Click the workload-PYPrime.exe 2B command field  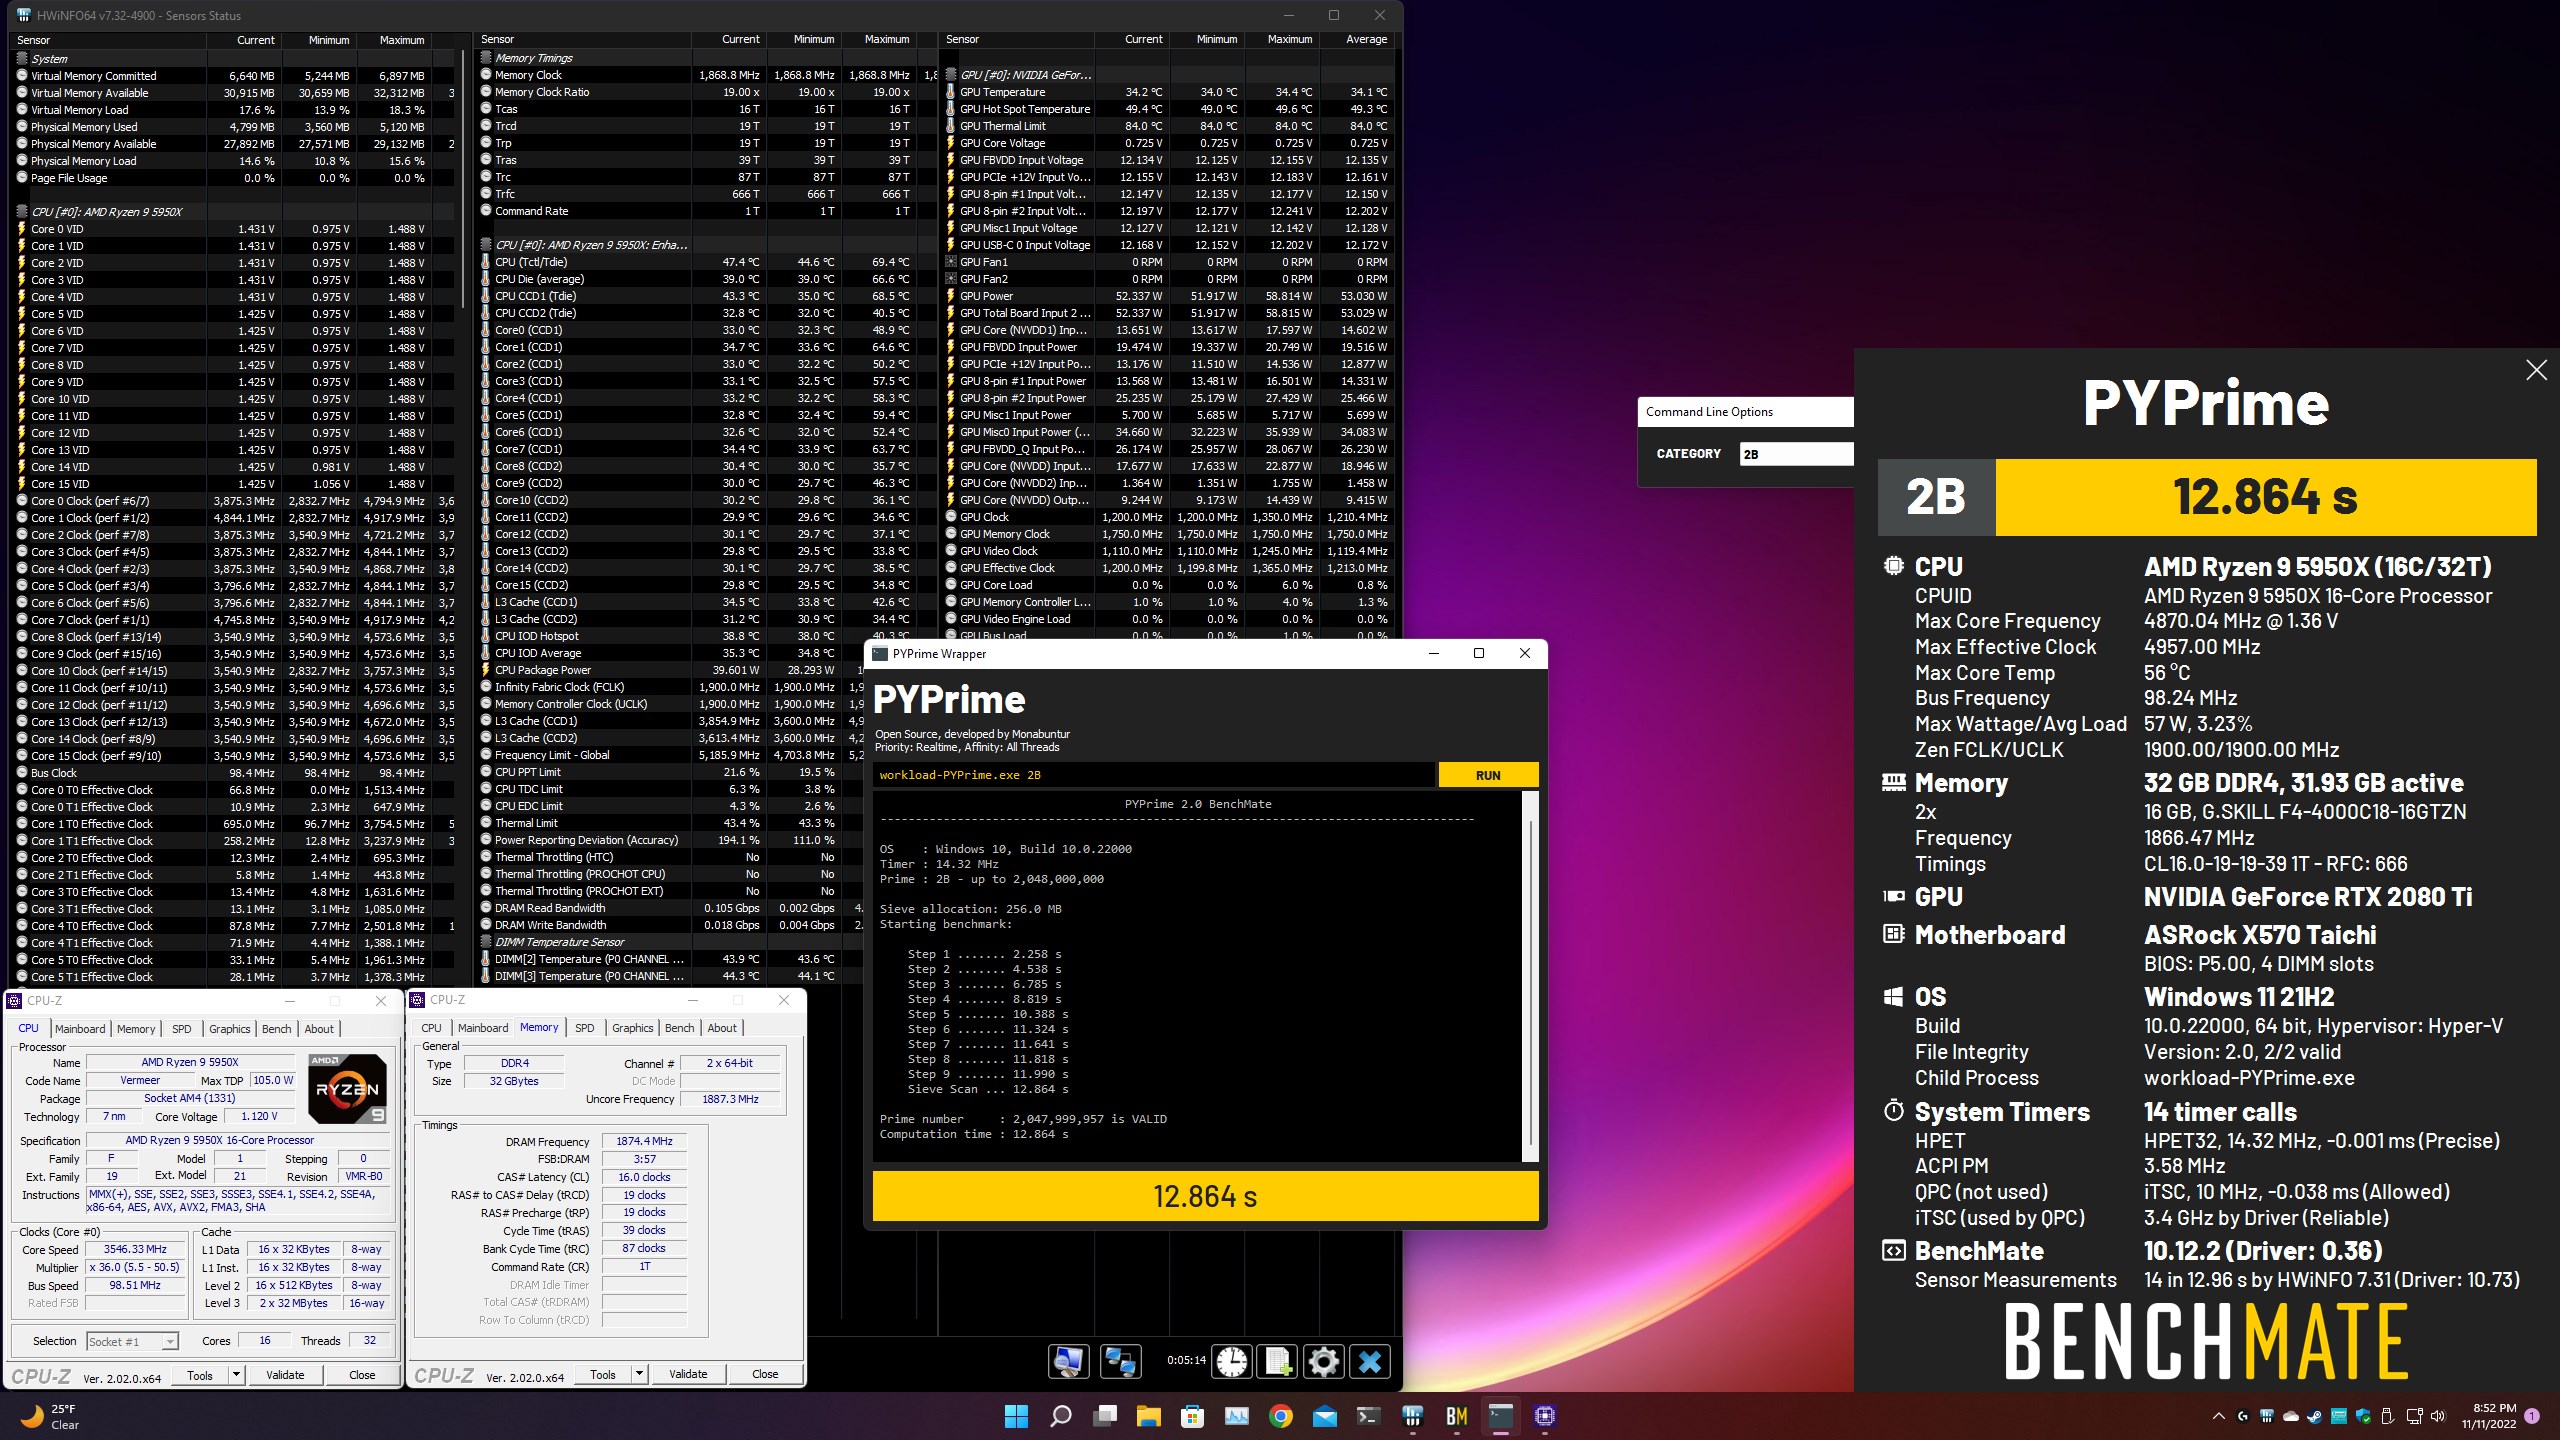[x=1154, y=775]
